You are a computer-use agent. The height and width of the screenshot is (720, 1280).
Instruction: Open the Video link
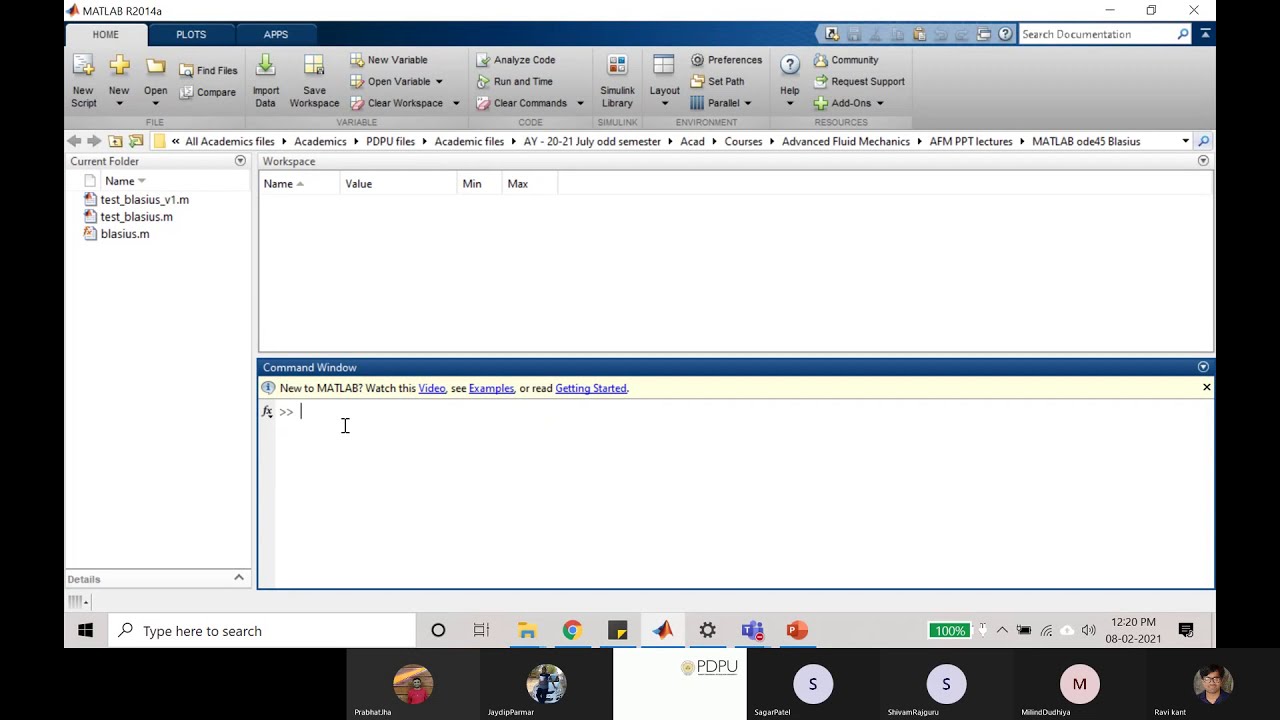pos(432,388)
